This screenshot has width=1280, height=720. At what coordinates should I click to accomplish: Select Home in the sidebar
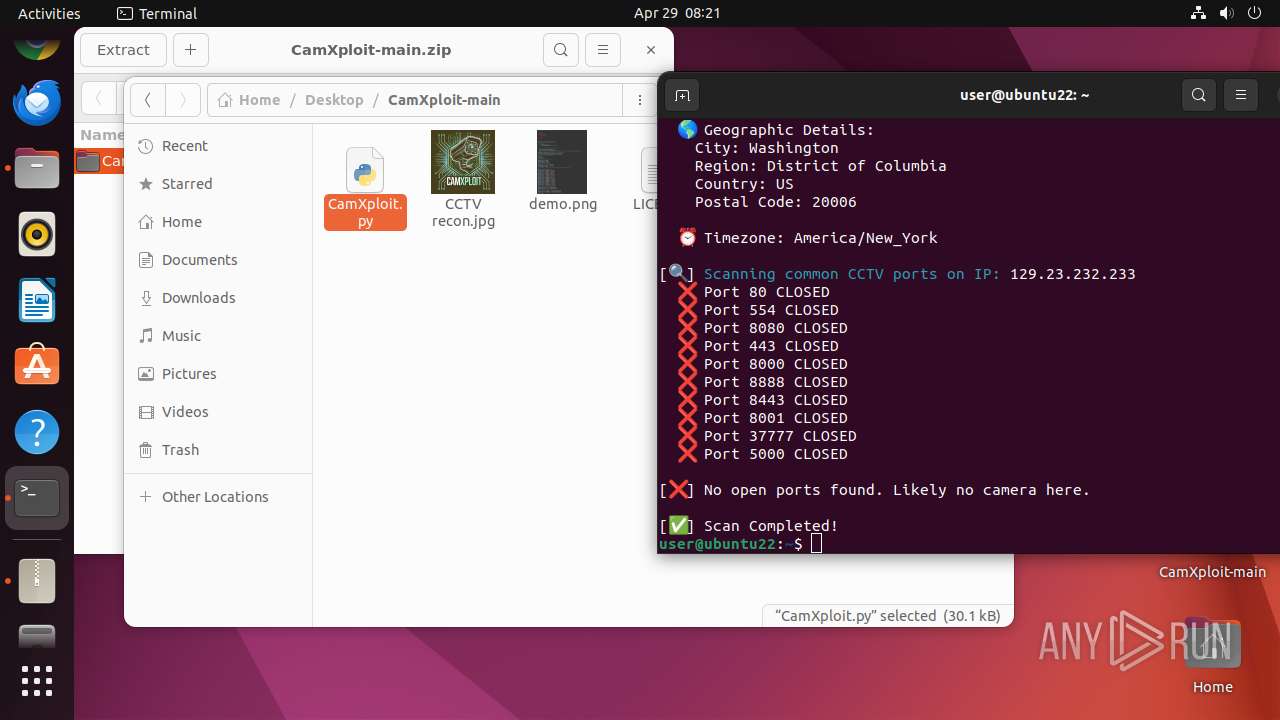coord(218,222)
